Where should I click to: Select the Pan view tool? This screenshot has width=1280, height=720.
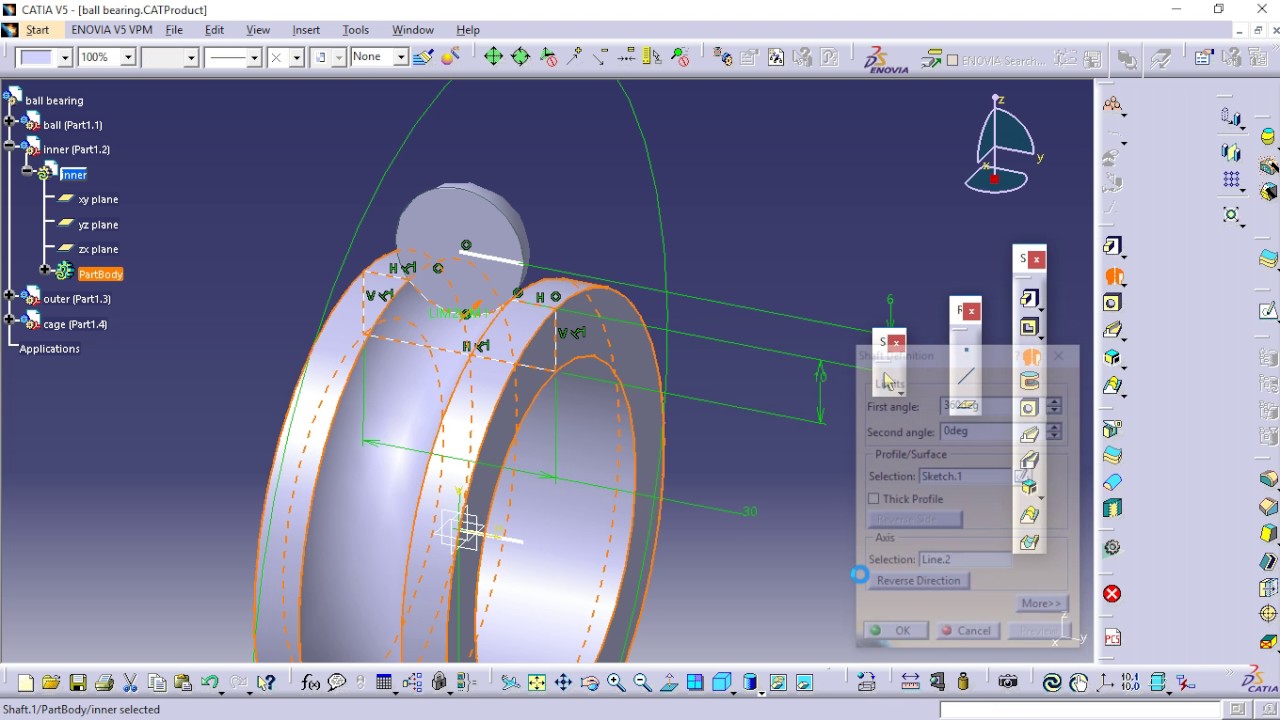[x=563, y=683]
